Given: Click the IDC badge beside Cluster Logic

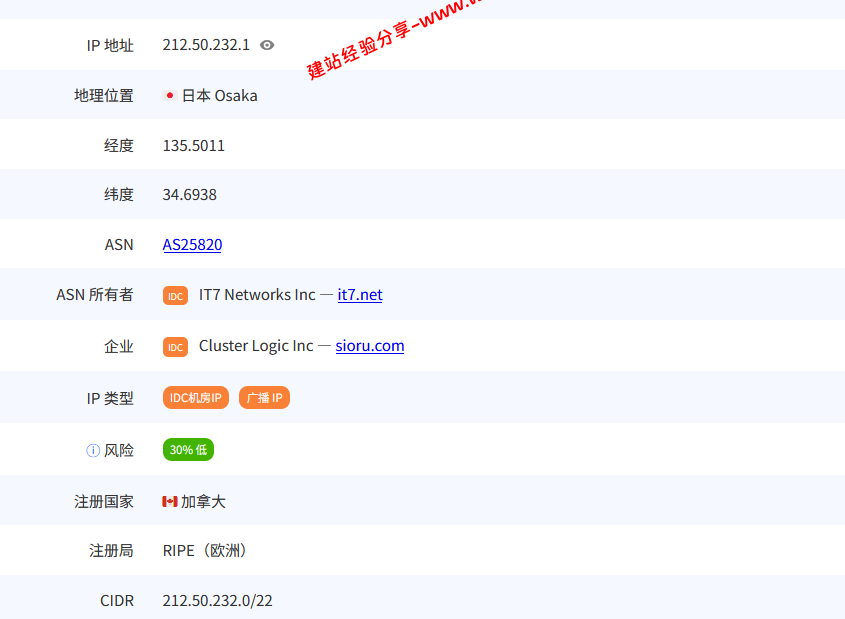Looking at the screenshot, I should pyautogui.click(x=175, y=347).
